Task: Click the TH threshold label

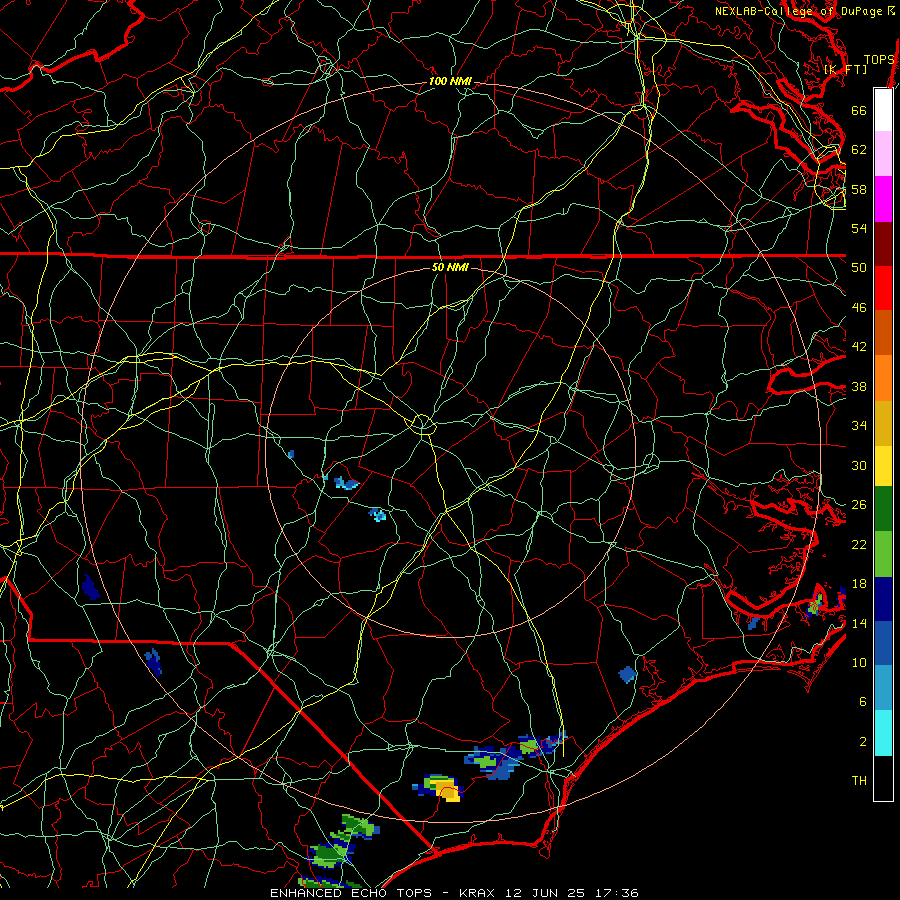Action: point(859,781)
